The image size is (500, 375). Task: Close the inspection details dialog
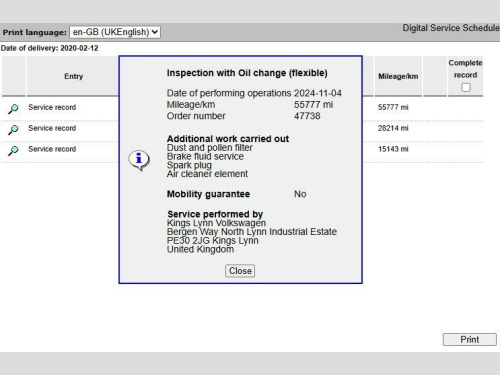(x=240, y=271)
